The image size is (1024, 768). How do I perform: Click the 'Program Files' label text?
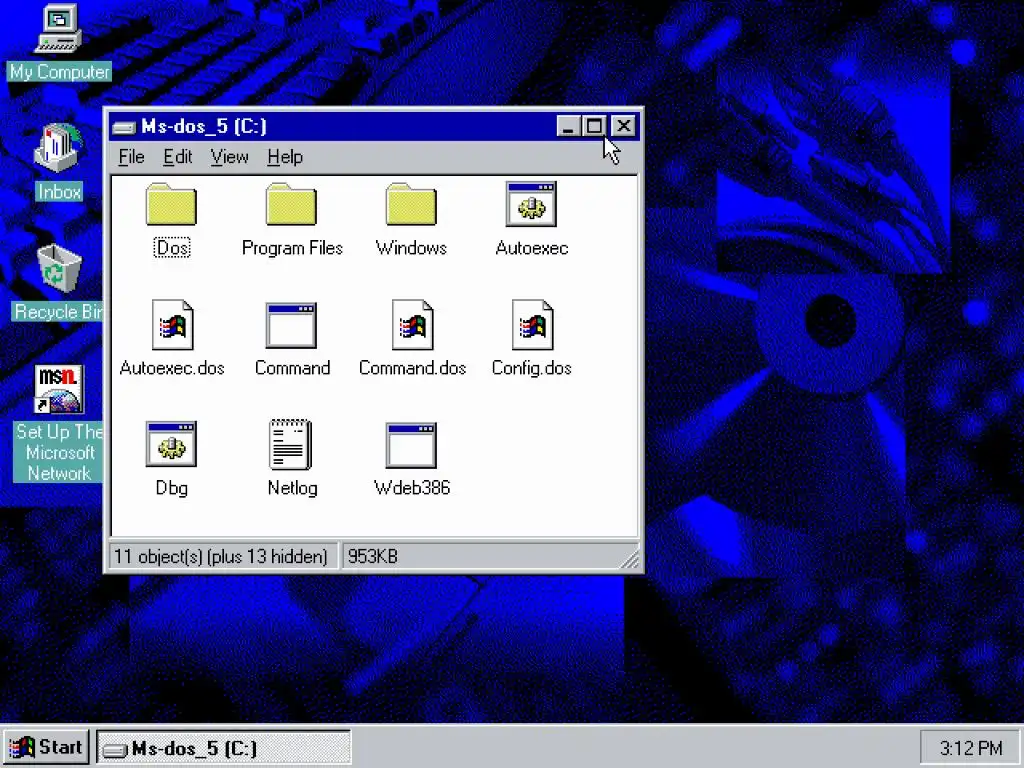(292, 248)
